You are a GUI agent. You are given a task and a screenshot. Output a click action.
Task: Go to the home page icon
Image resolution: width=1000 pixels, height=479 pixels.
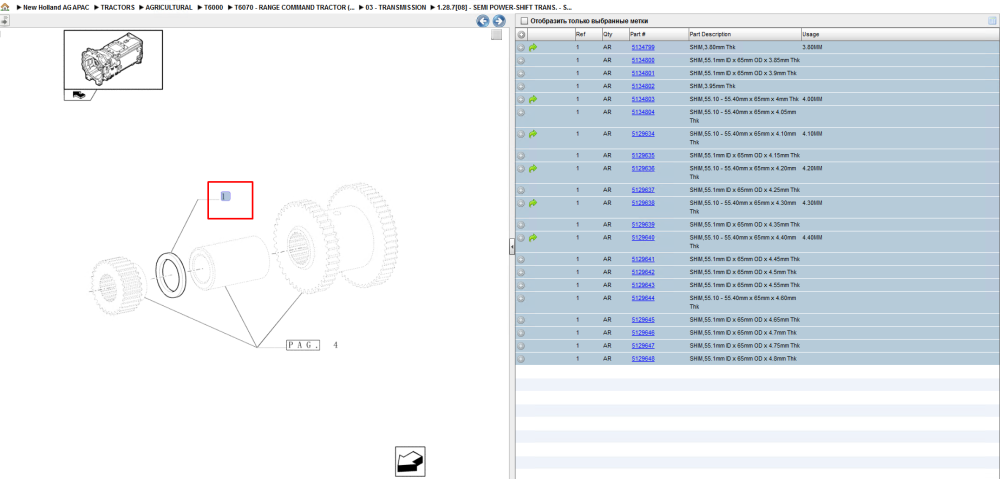click(5, 7)
